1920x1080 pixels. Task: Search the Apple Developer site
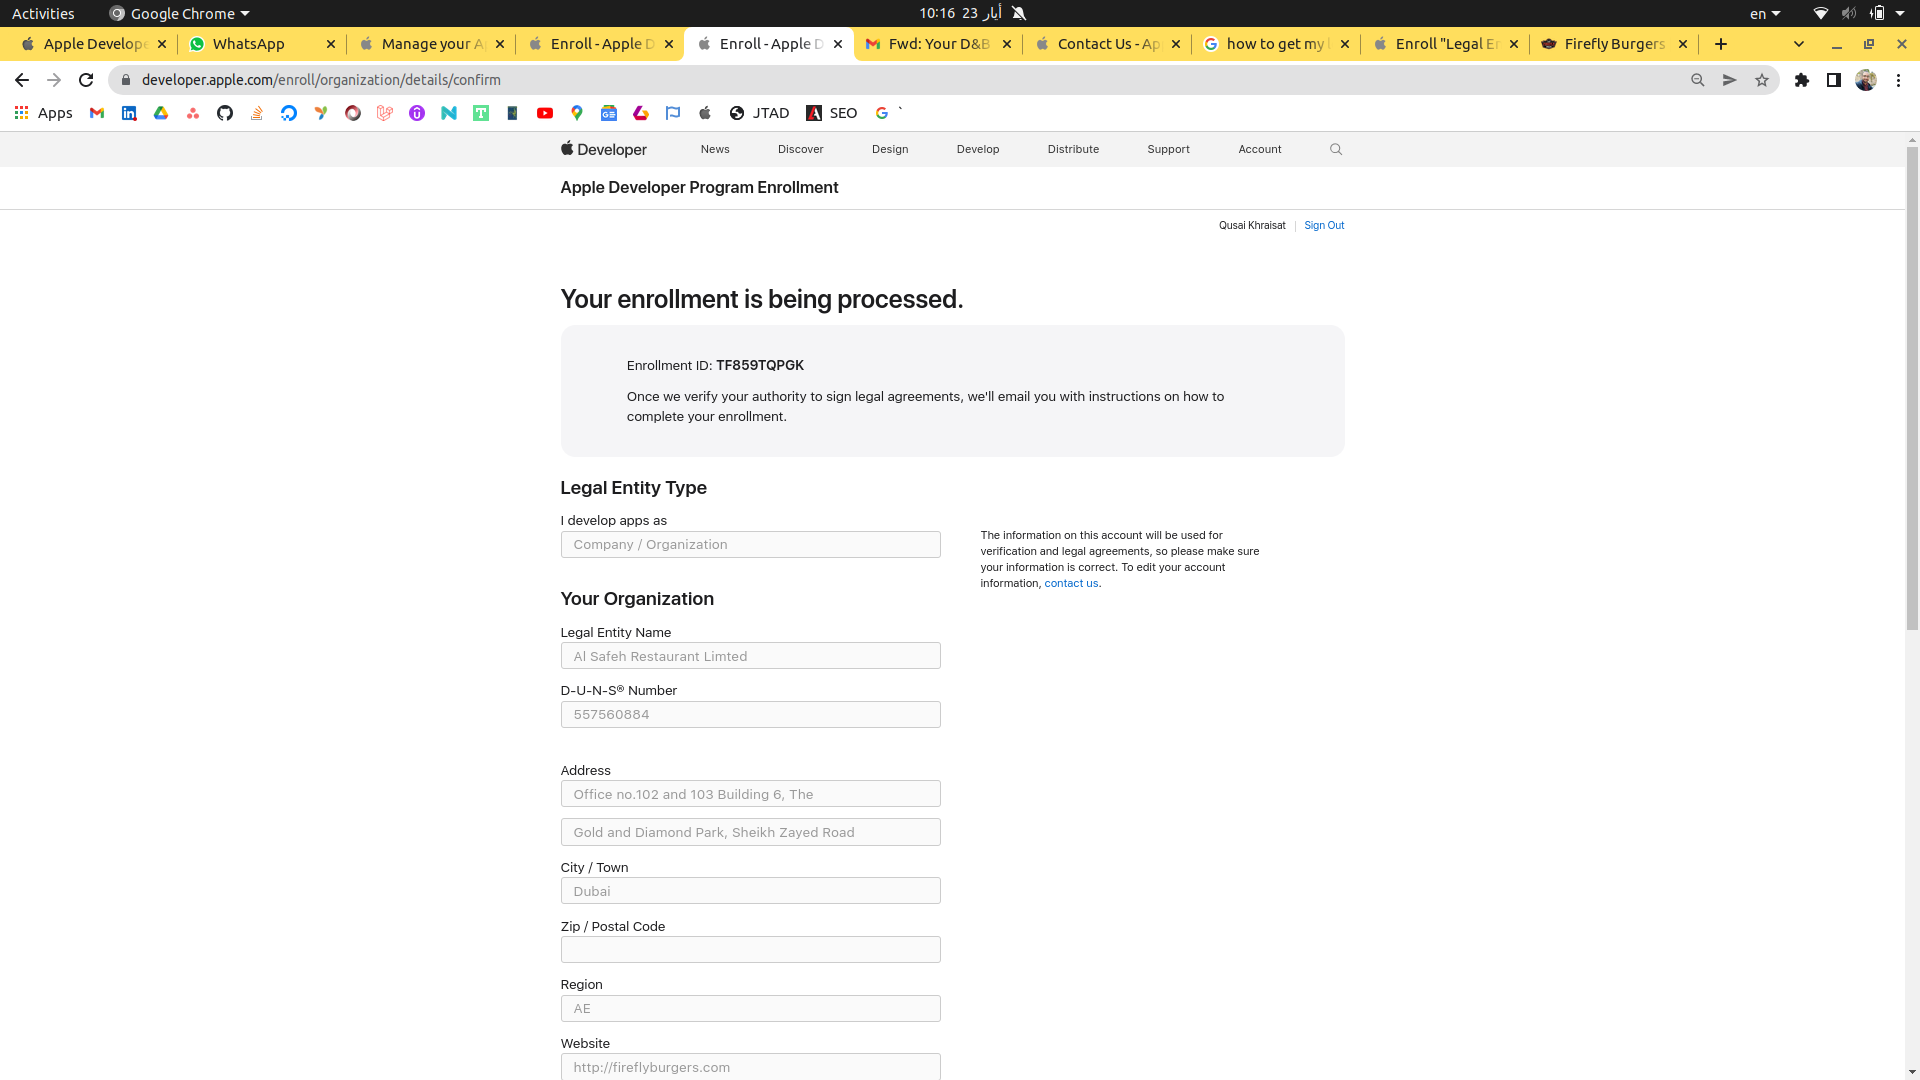pyautogui.click(x=1336, y=149)
